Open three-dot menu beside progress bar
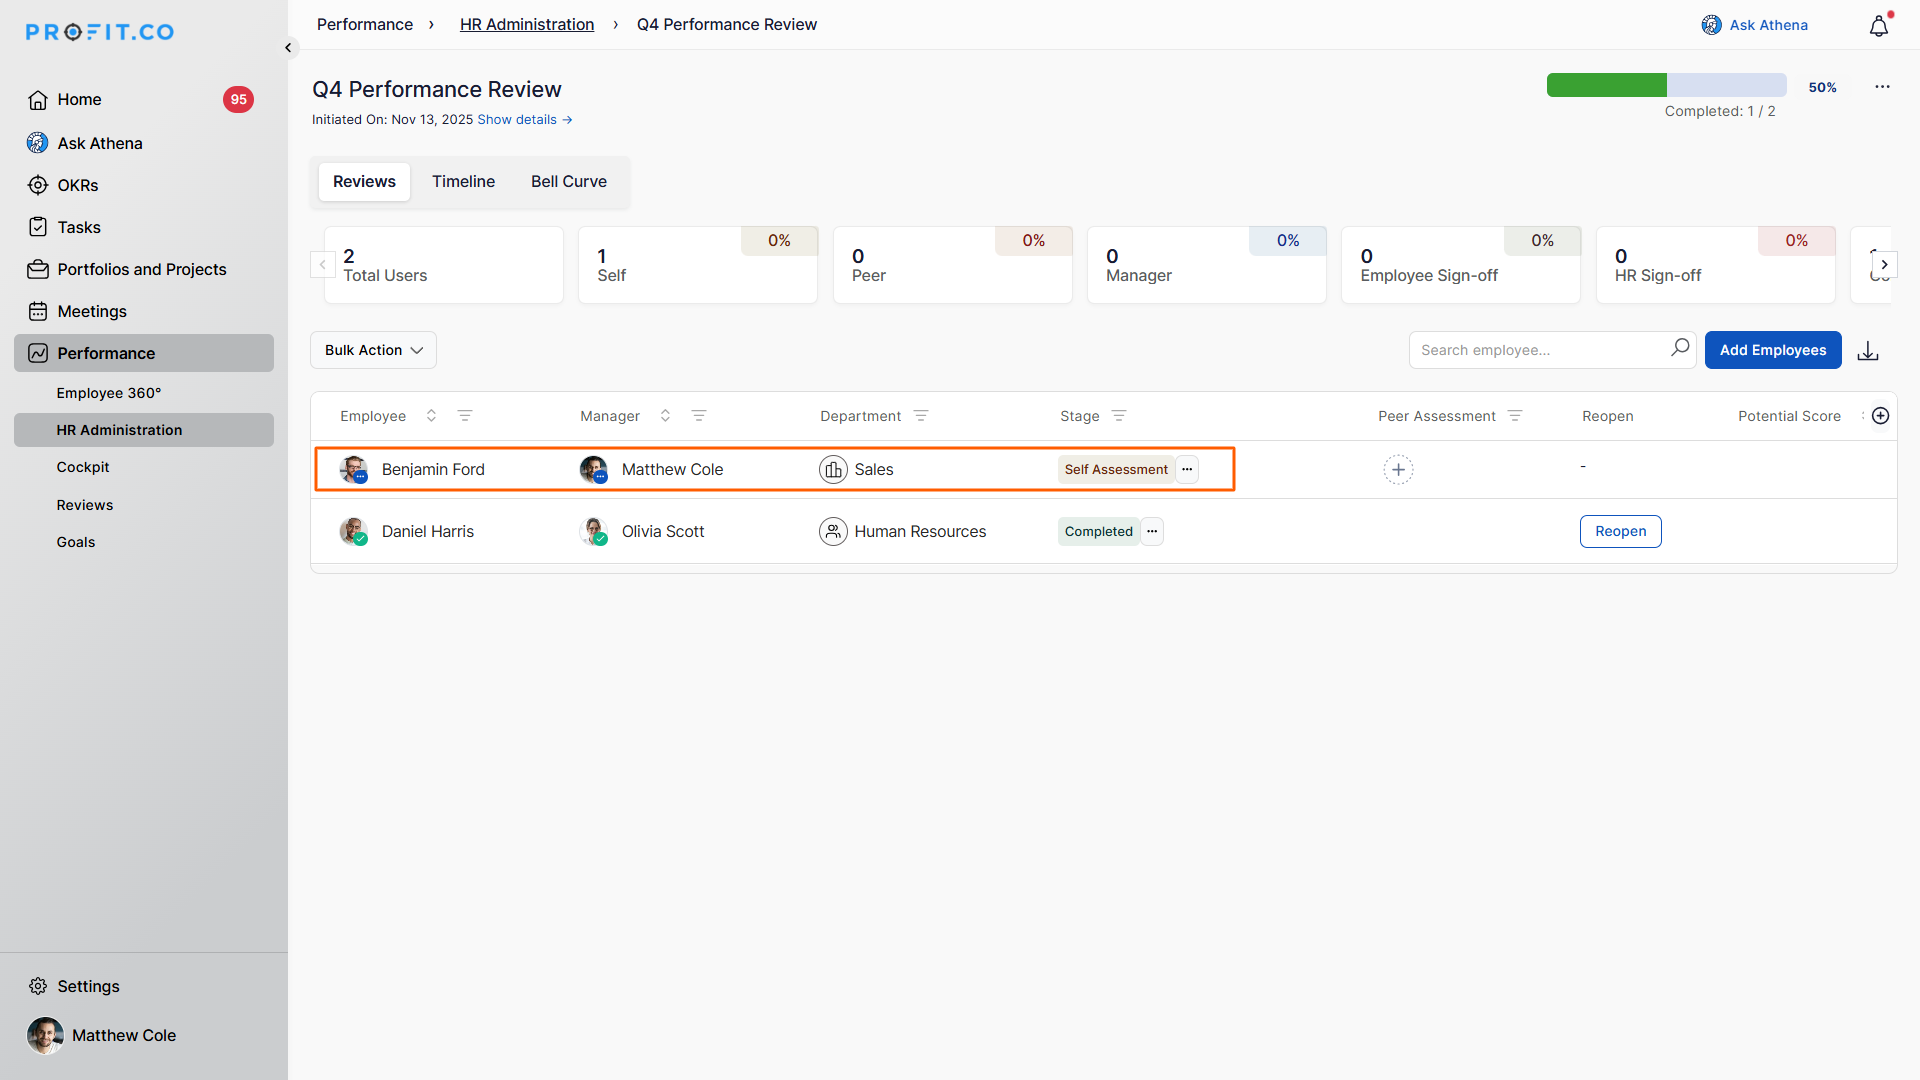Screen dimensions: 1920x1080 click(x=1882, y=87)
